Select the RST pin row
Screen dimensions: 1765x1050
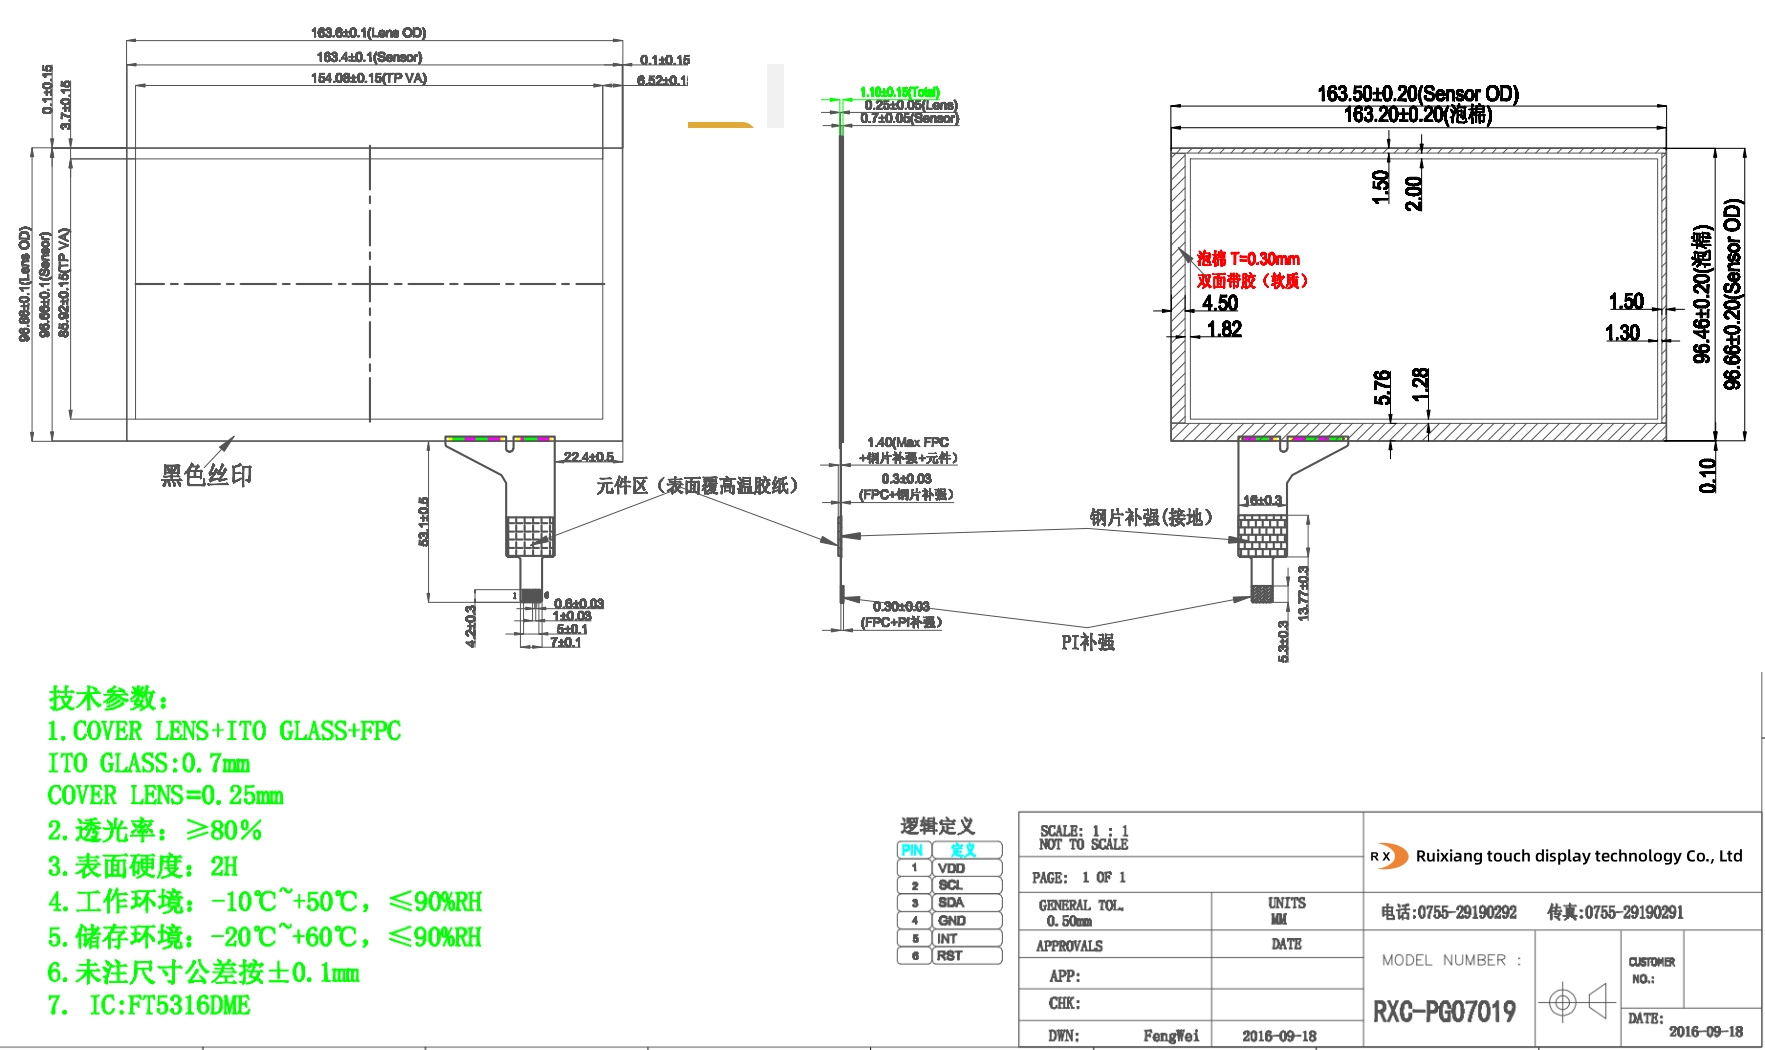click(x=949, y=956)
